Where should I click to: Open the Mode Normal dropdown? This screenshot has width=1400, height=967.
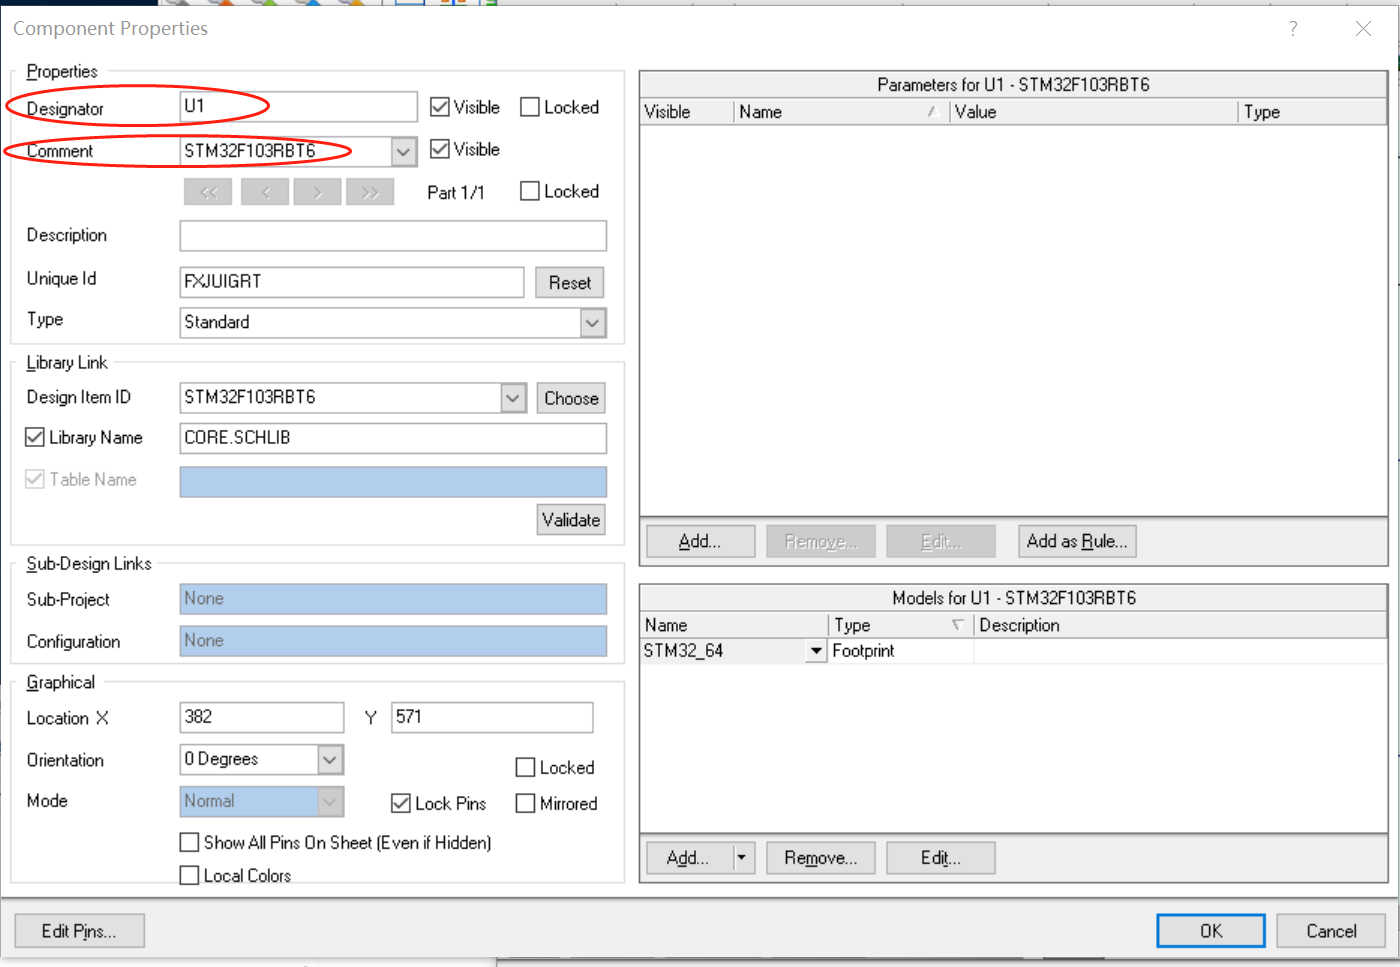point(331,801)
